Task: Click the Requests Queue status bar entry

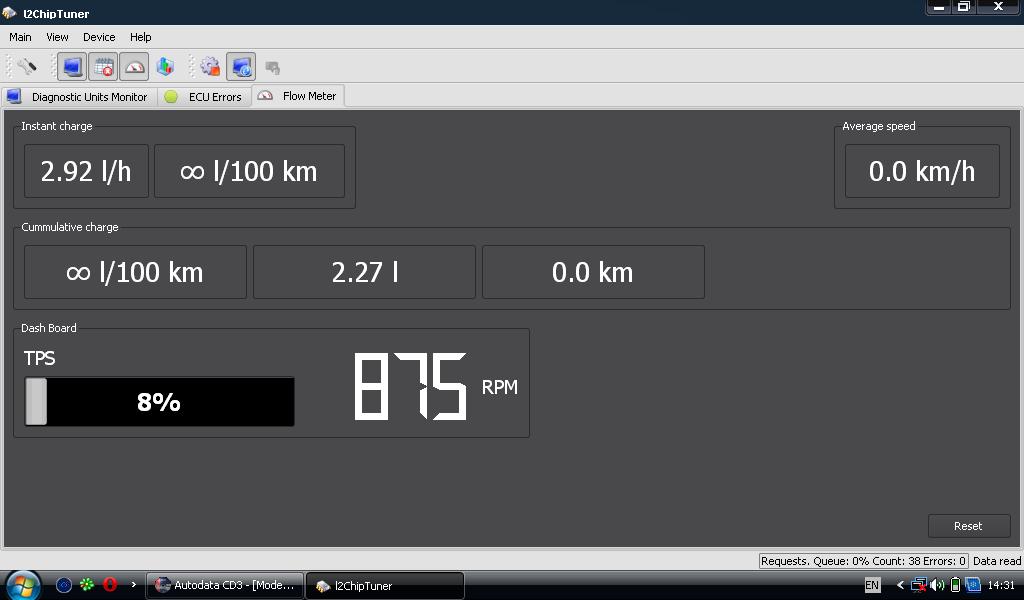Action: point(863,561)
